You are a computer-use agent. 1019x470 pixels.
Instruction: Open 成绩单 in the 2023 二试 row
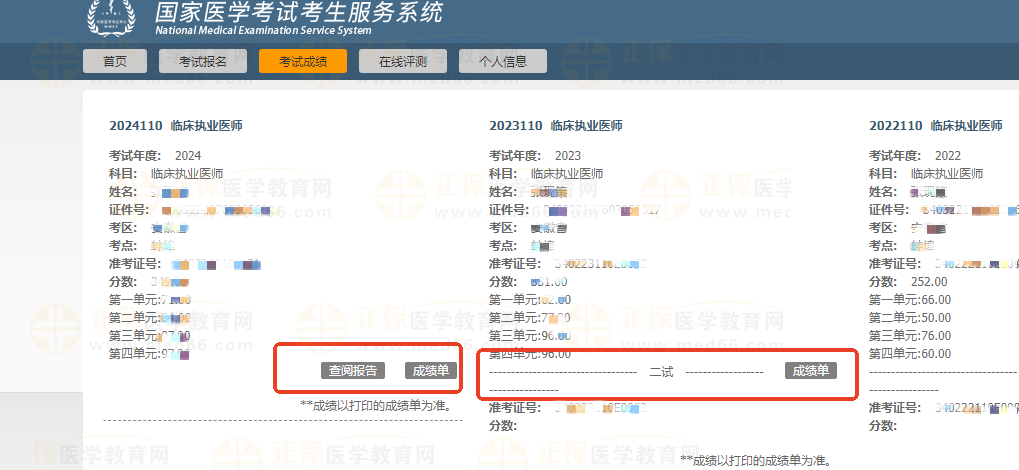coord(811,371)
